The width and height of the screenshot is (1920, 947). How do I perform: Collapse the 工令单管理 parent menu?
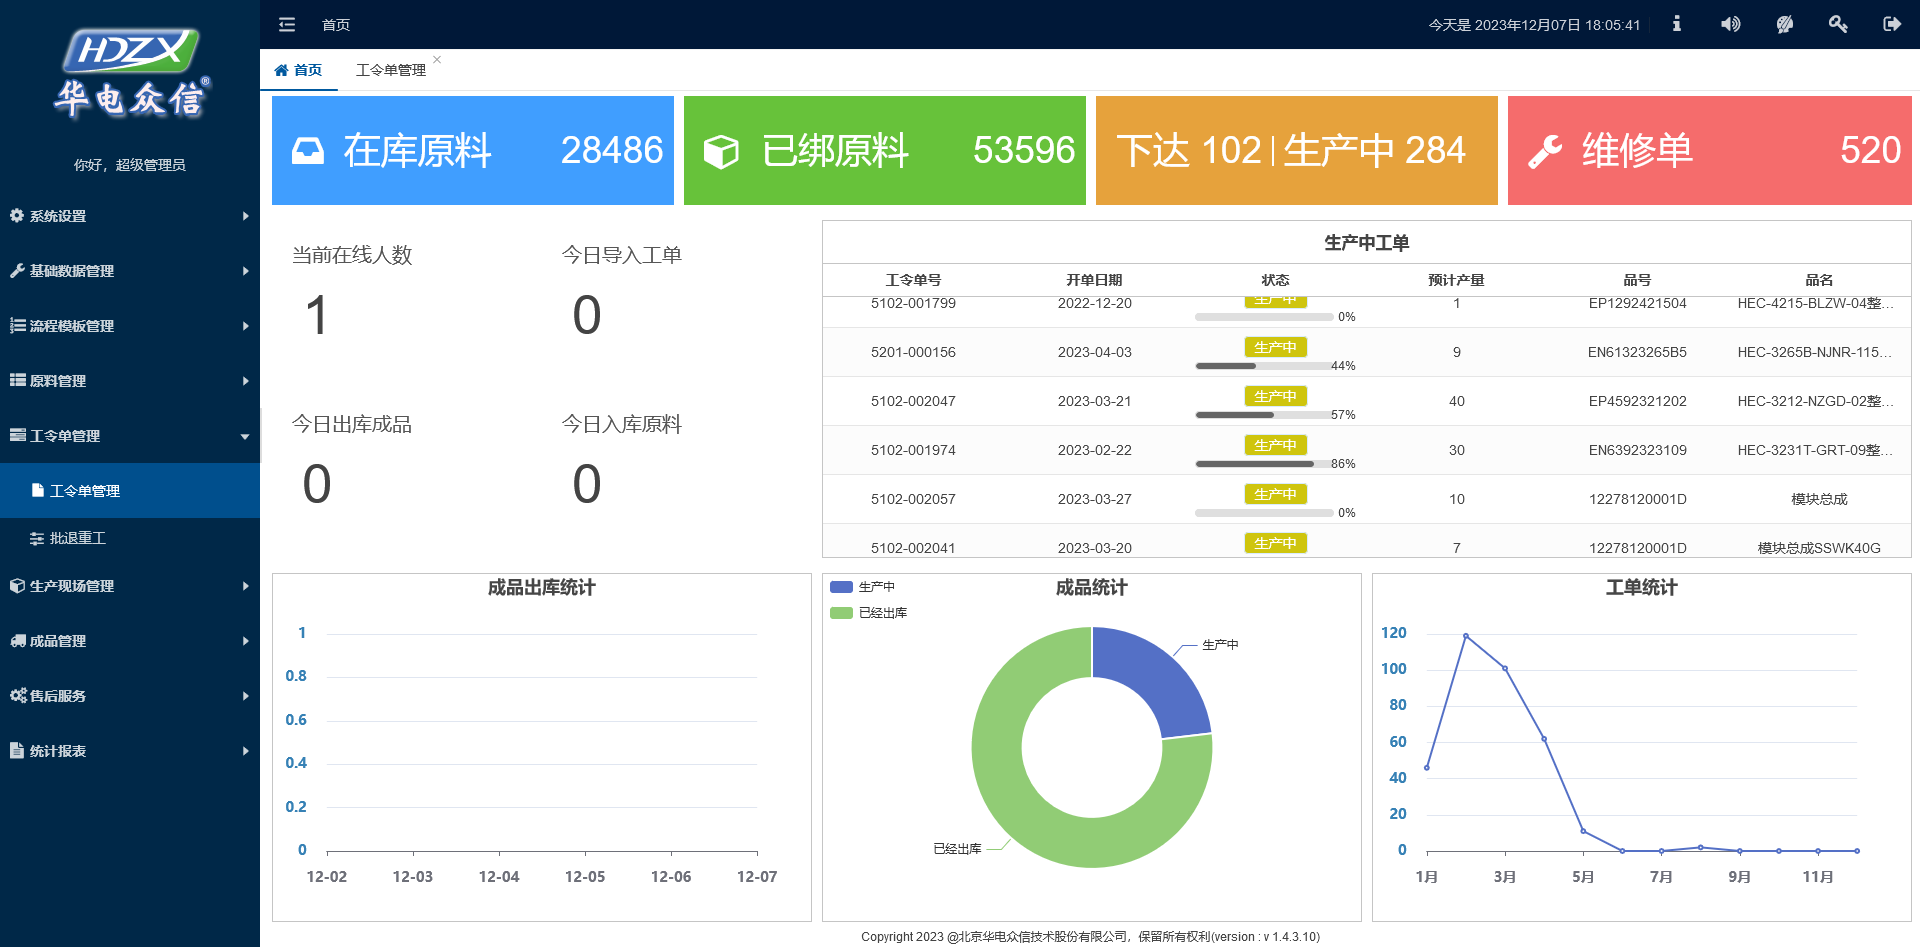point(130,436)
